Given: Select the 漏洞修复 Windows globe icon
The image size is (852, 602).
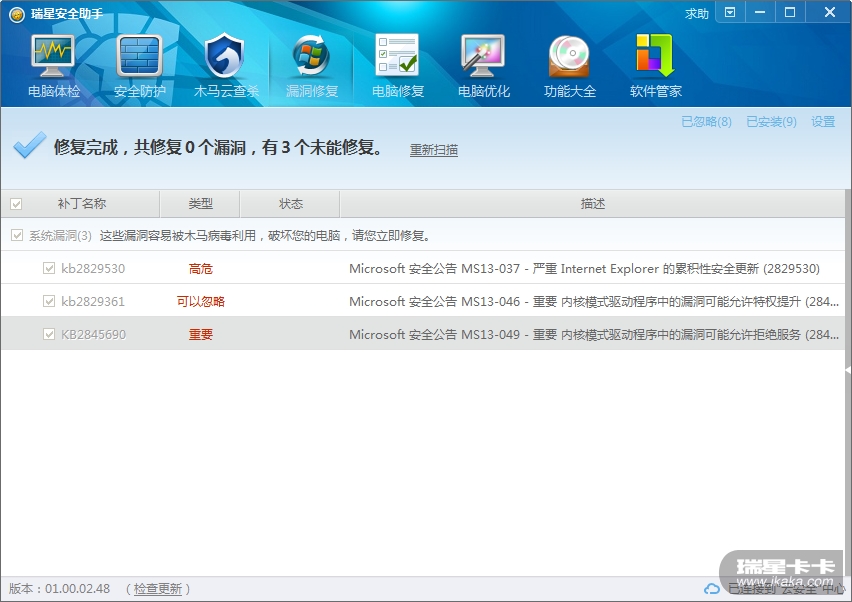Looking at the screenshot, I should pos(311,57).
